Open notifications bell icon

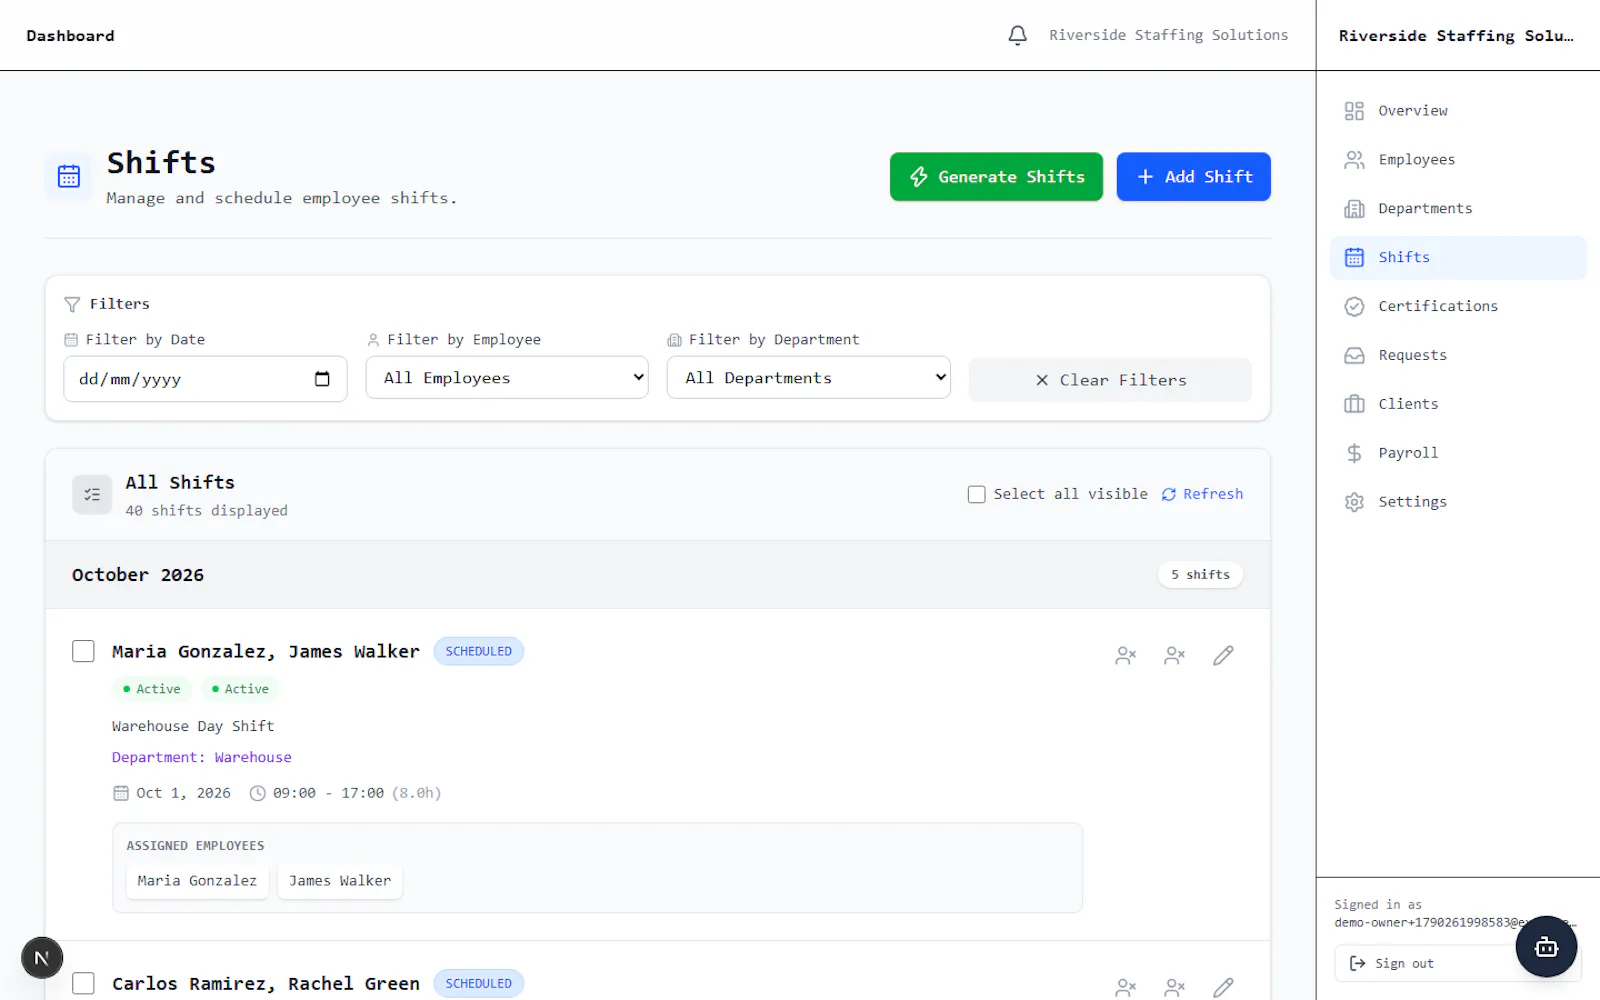(1017, 35)
